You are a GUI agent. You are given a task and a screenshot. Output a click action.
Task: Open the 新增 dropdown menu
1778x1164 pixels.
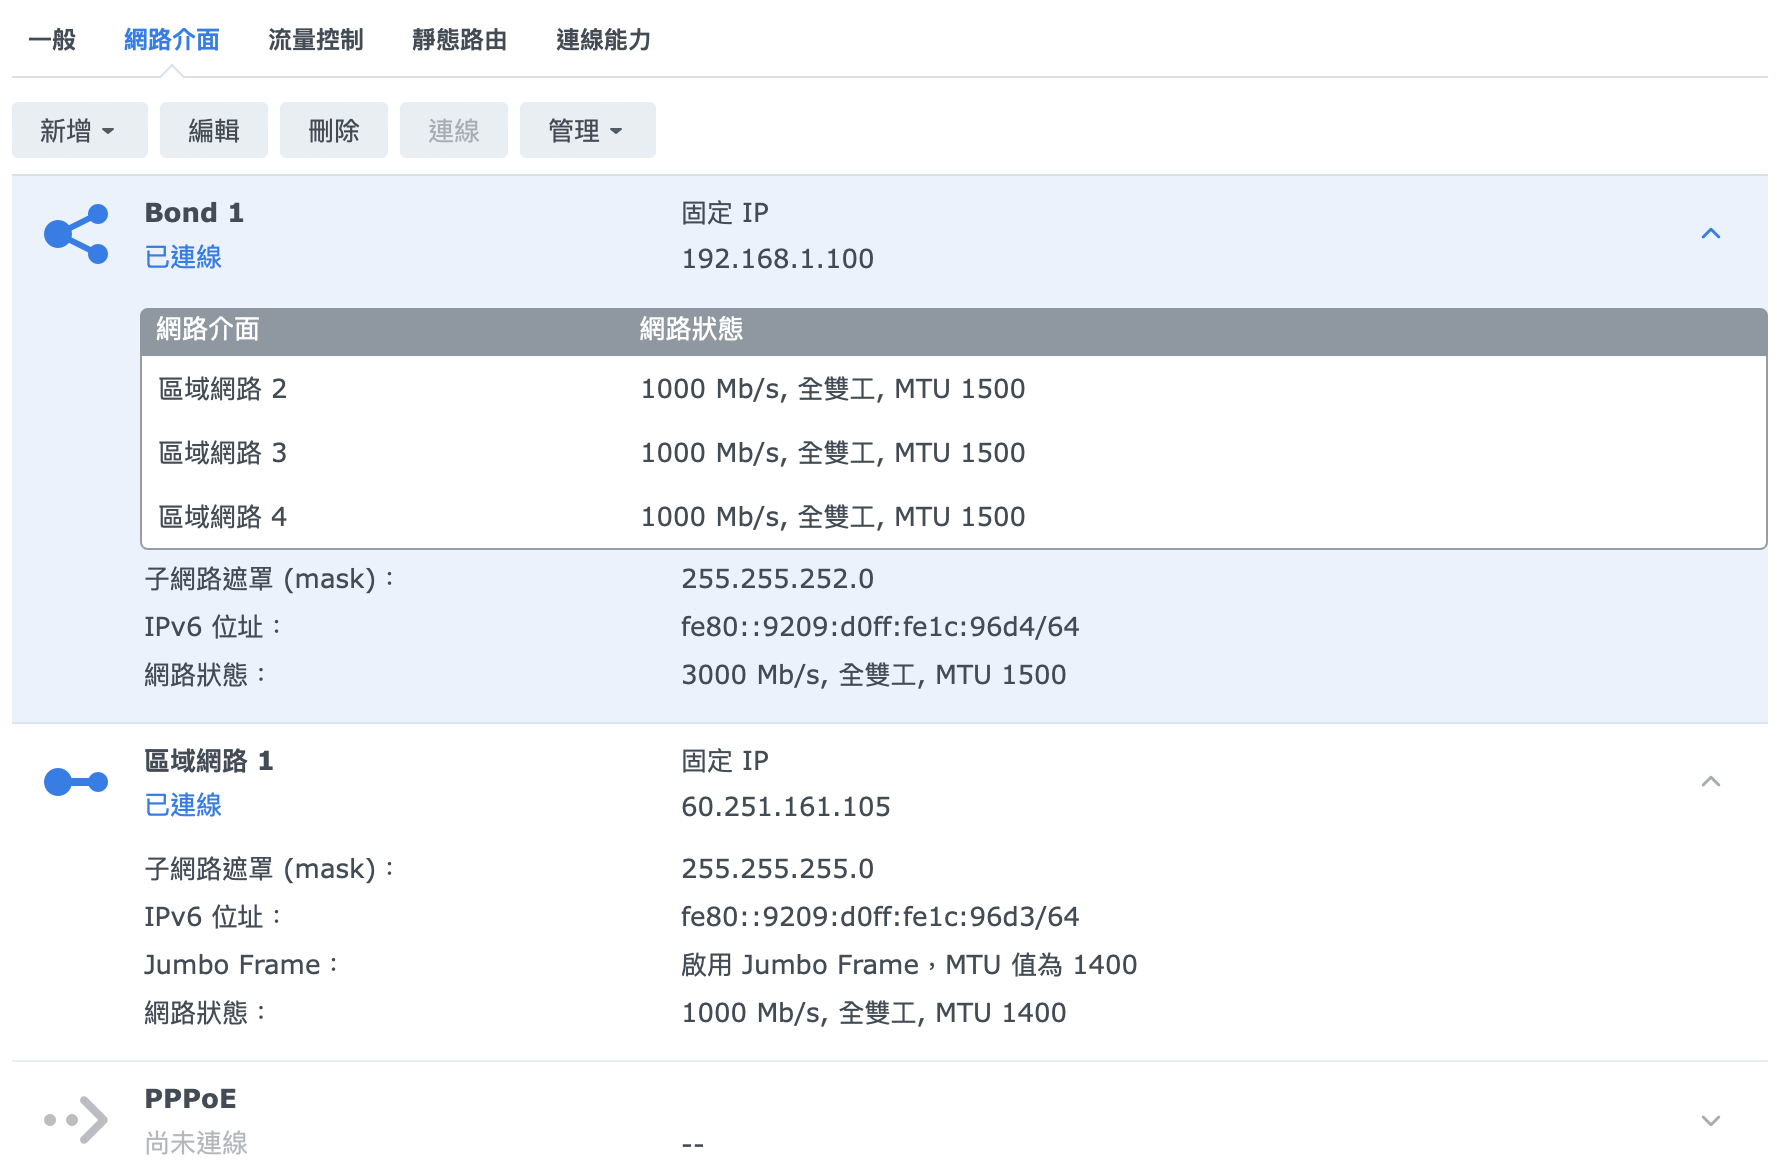point(79,131)
